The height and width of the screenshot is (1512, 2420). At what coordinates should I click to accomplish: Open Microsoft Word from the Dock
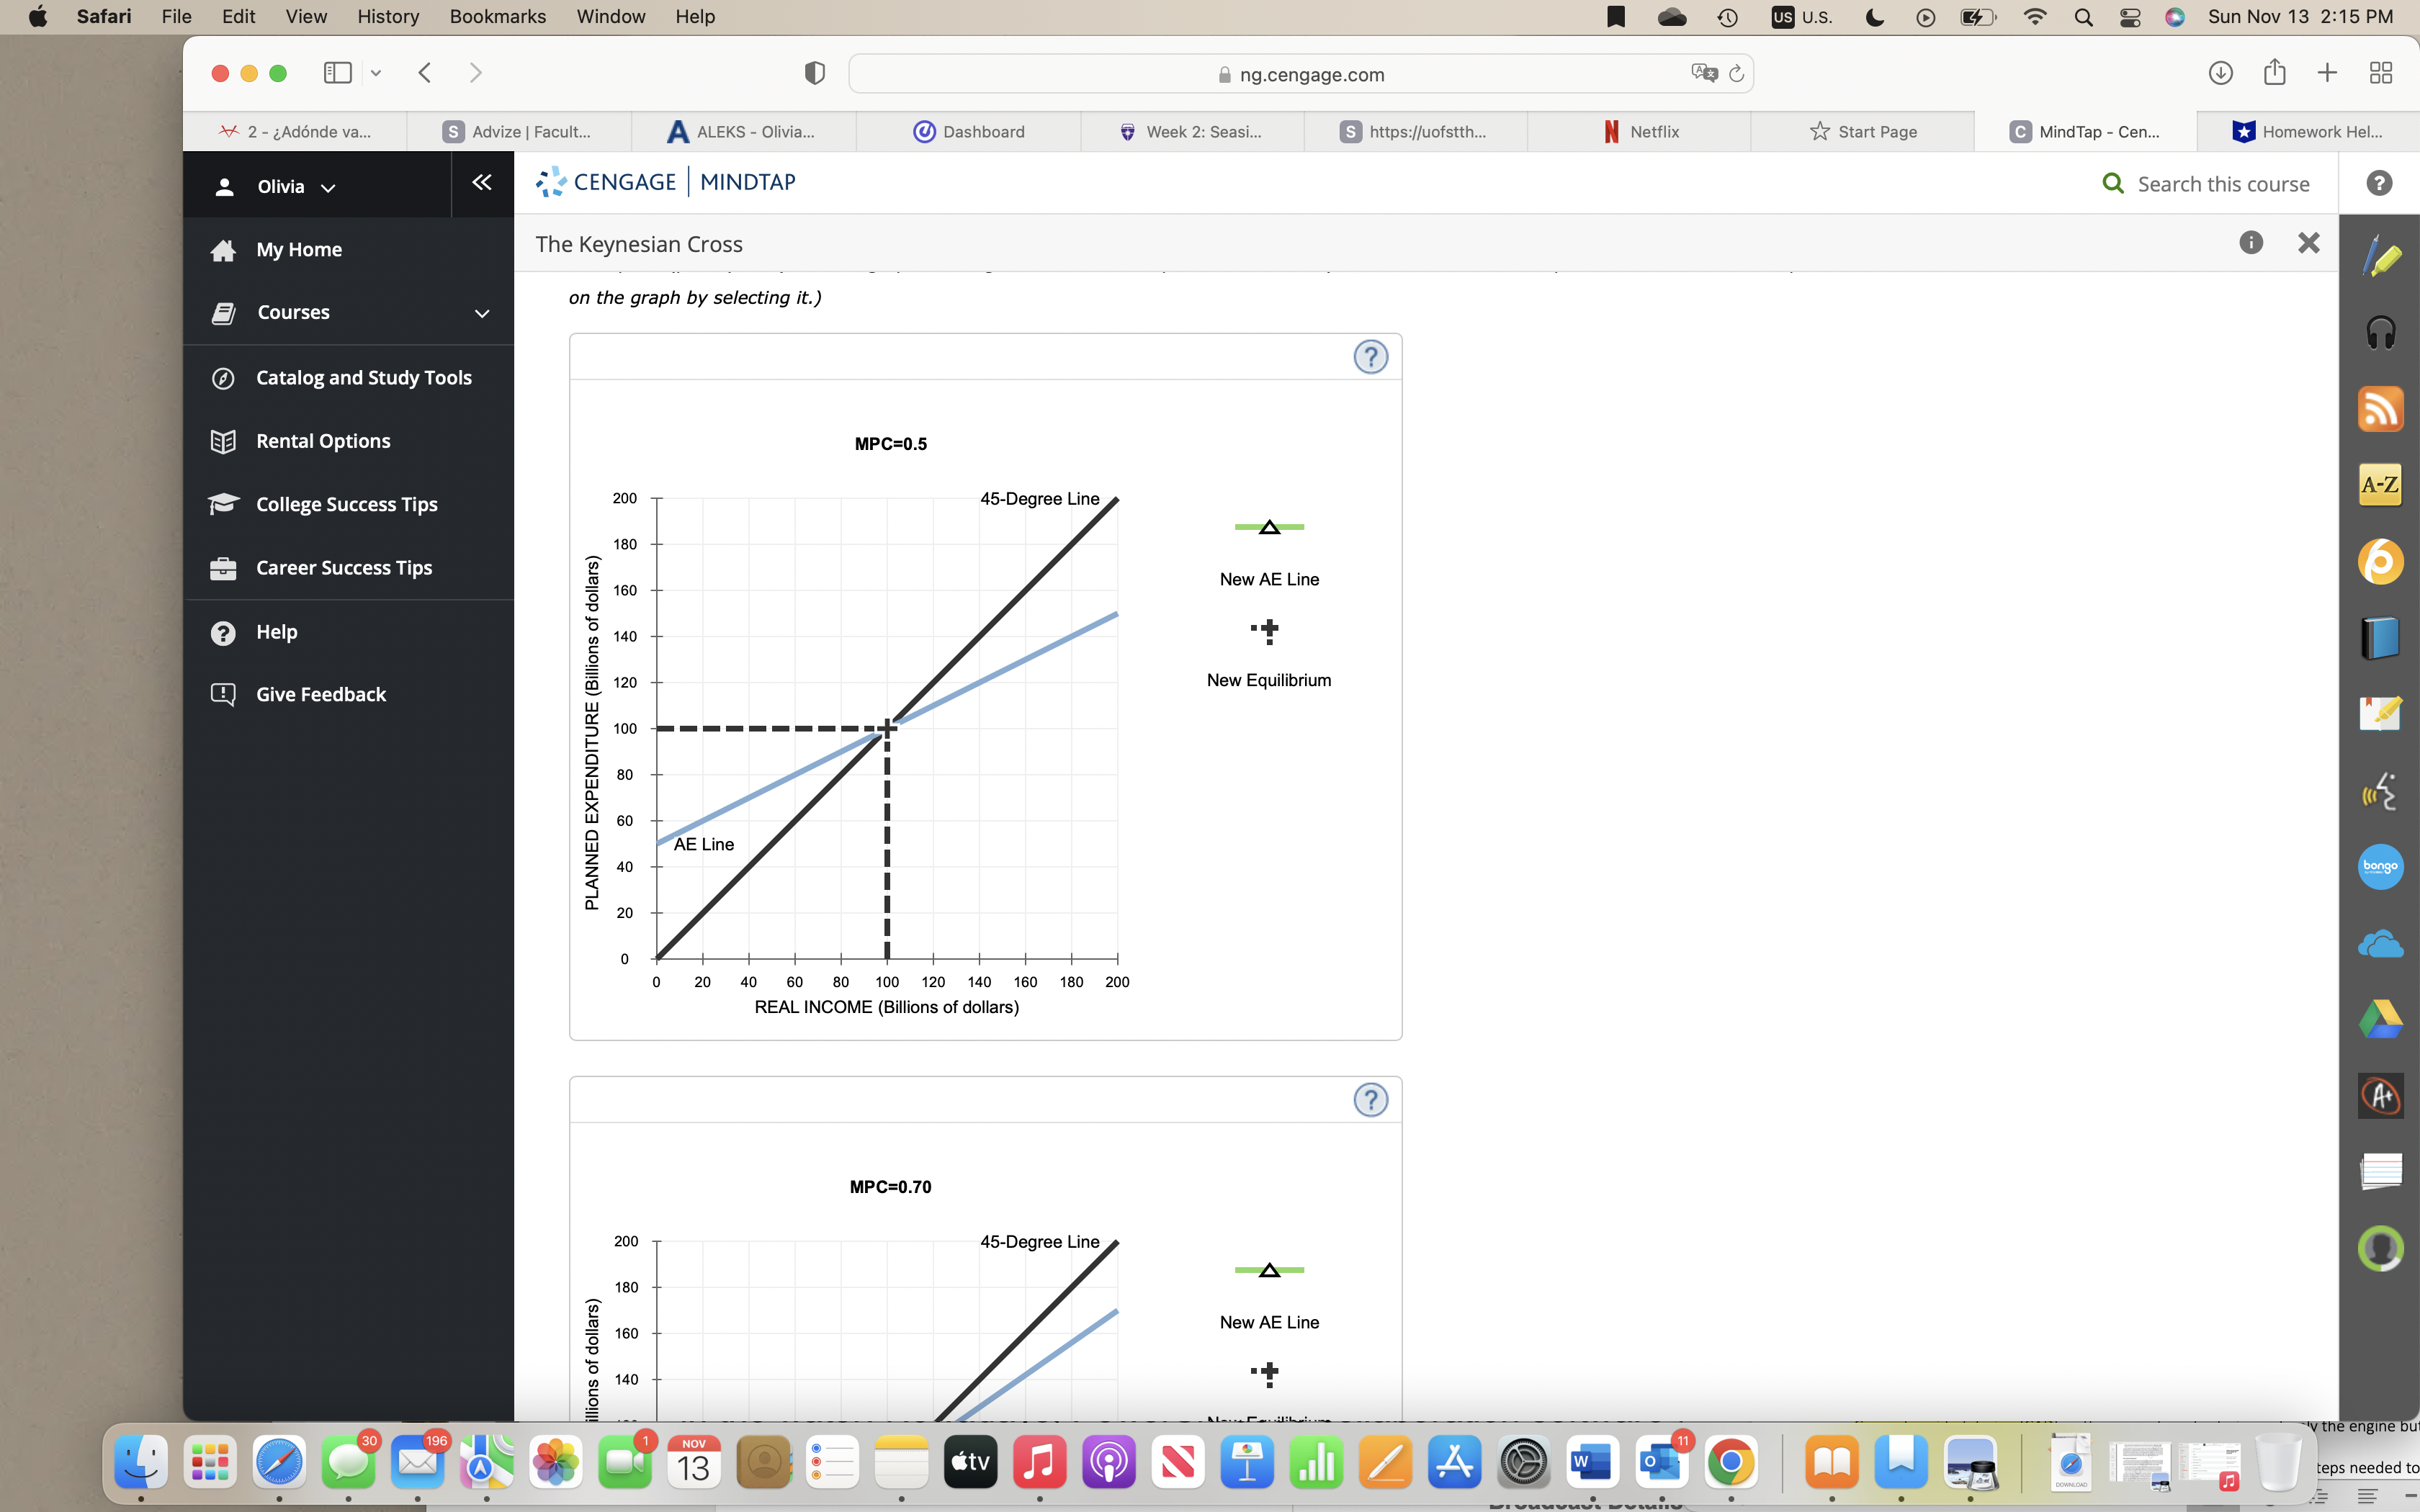1593,1462
